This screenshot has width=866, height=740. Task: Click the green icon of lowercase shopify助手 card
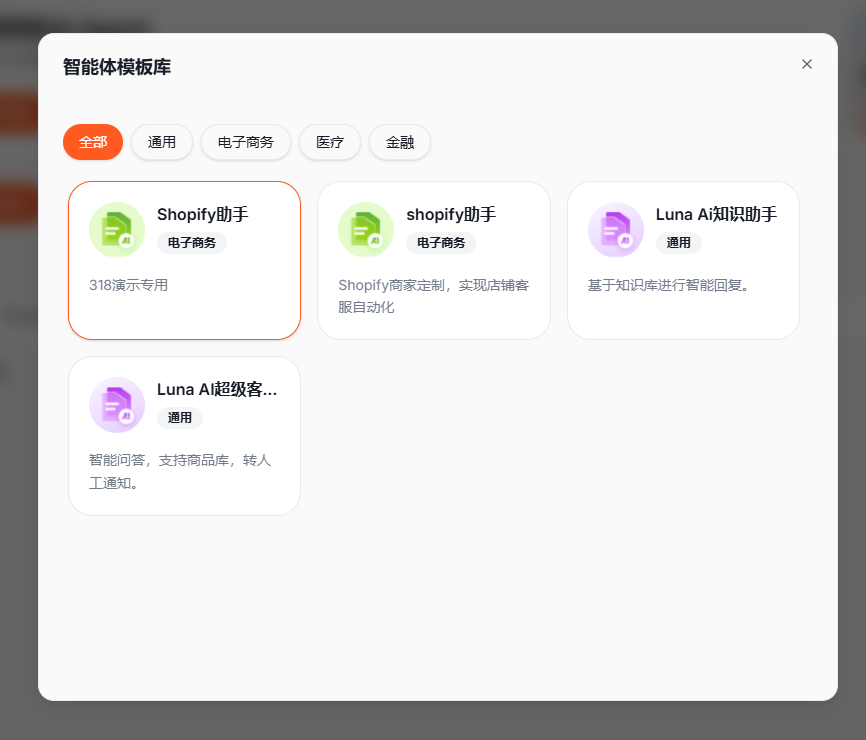[x=366, y=230]
